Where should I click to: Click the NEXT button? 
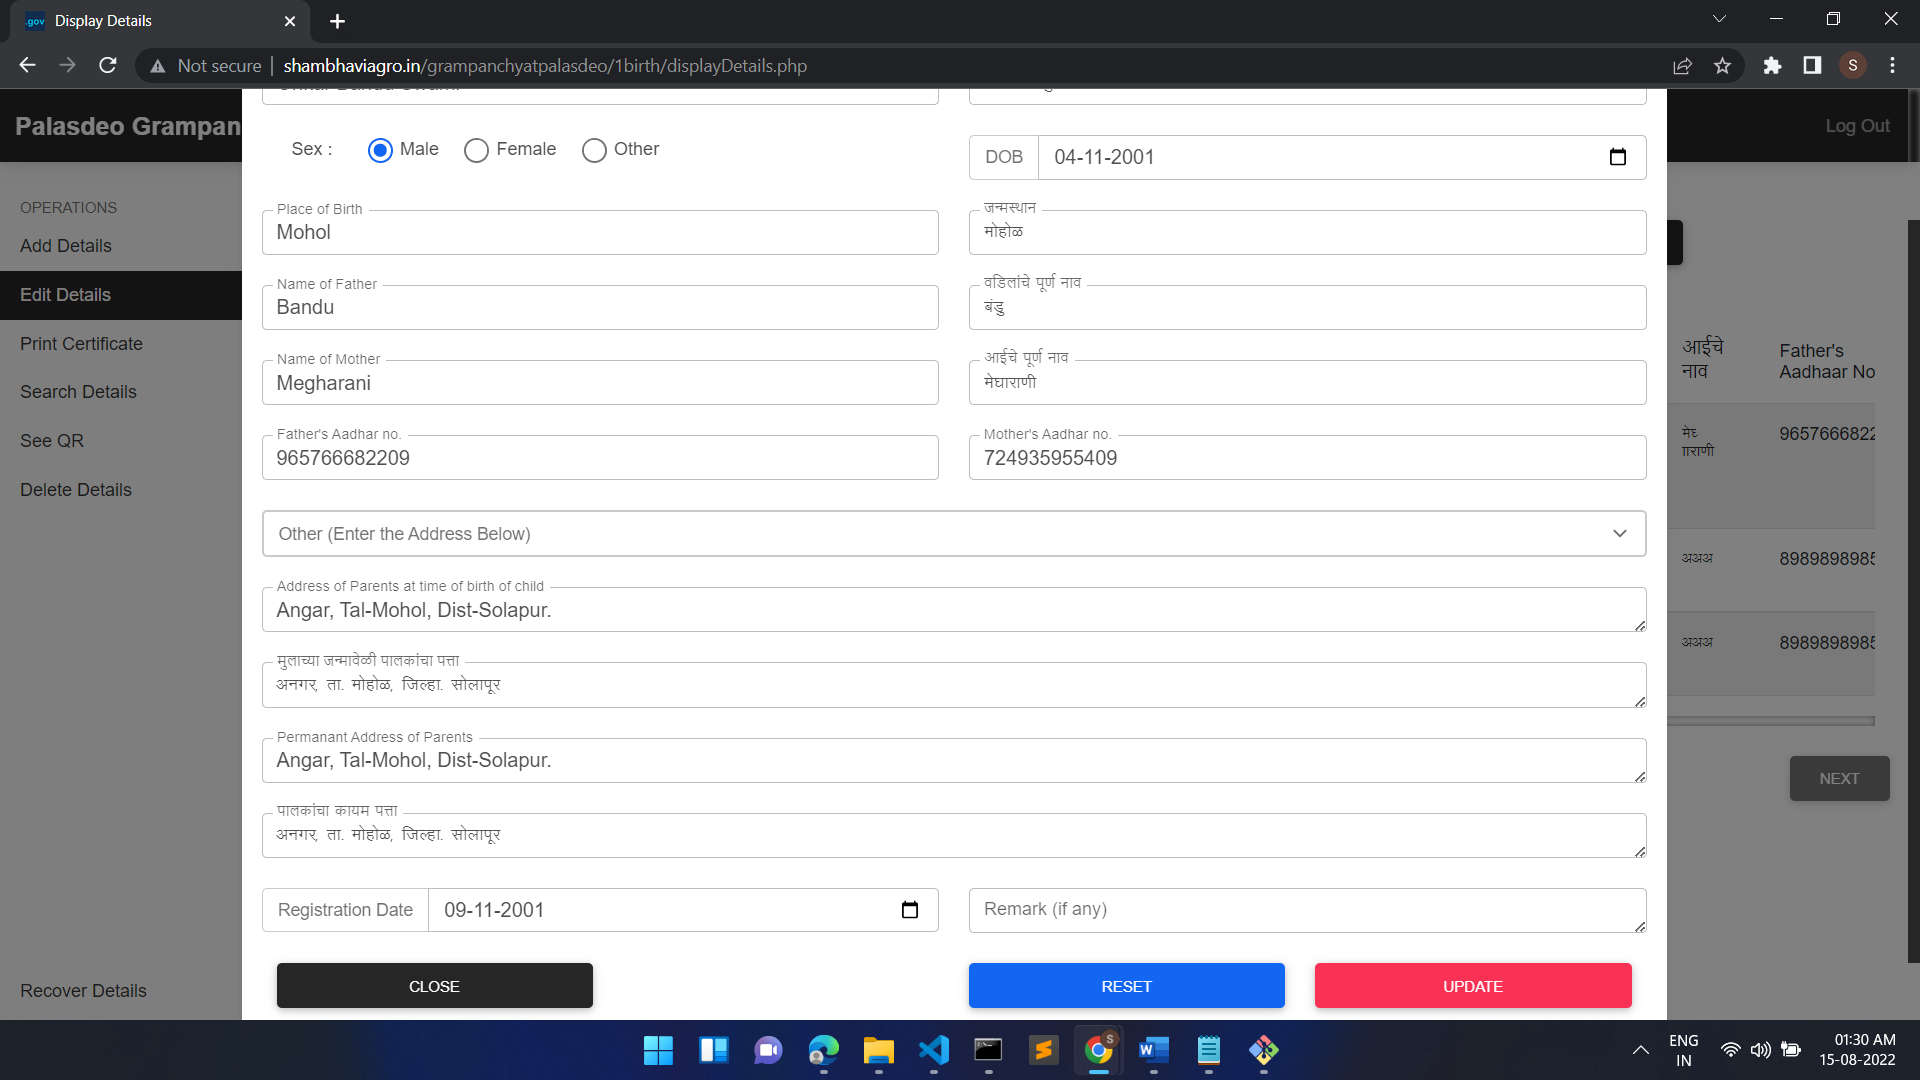pyautogui.click(x=1838, y=778)
